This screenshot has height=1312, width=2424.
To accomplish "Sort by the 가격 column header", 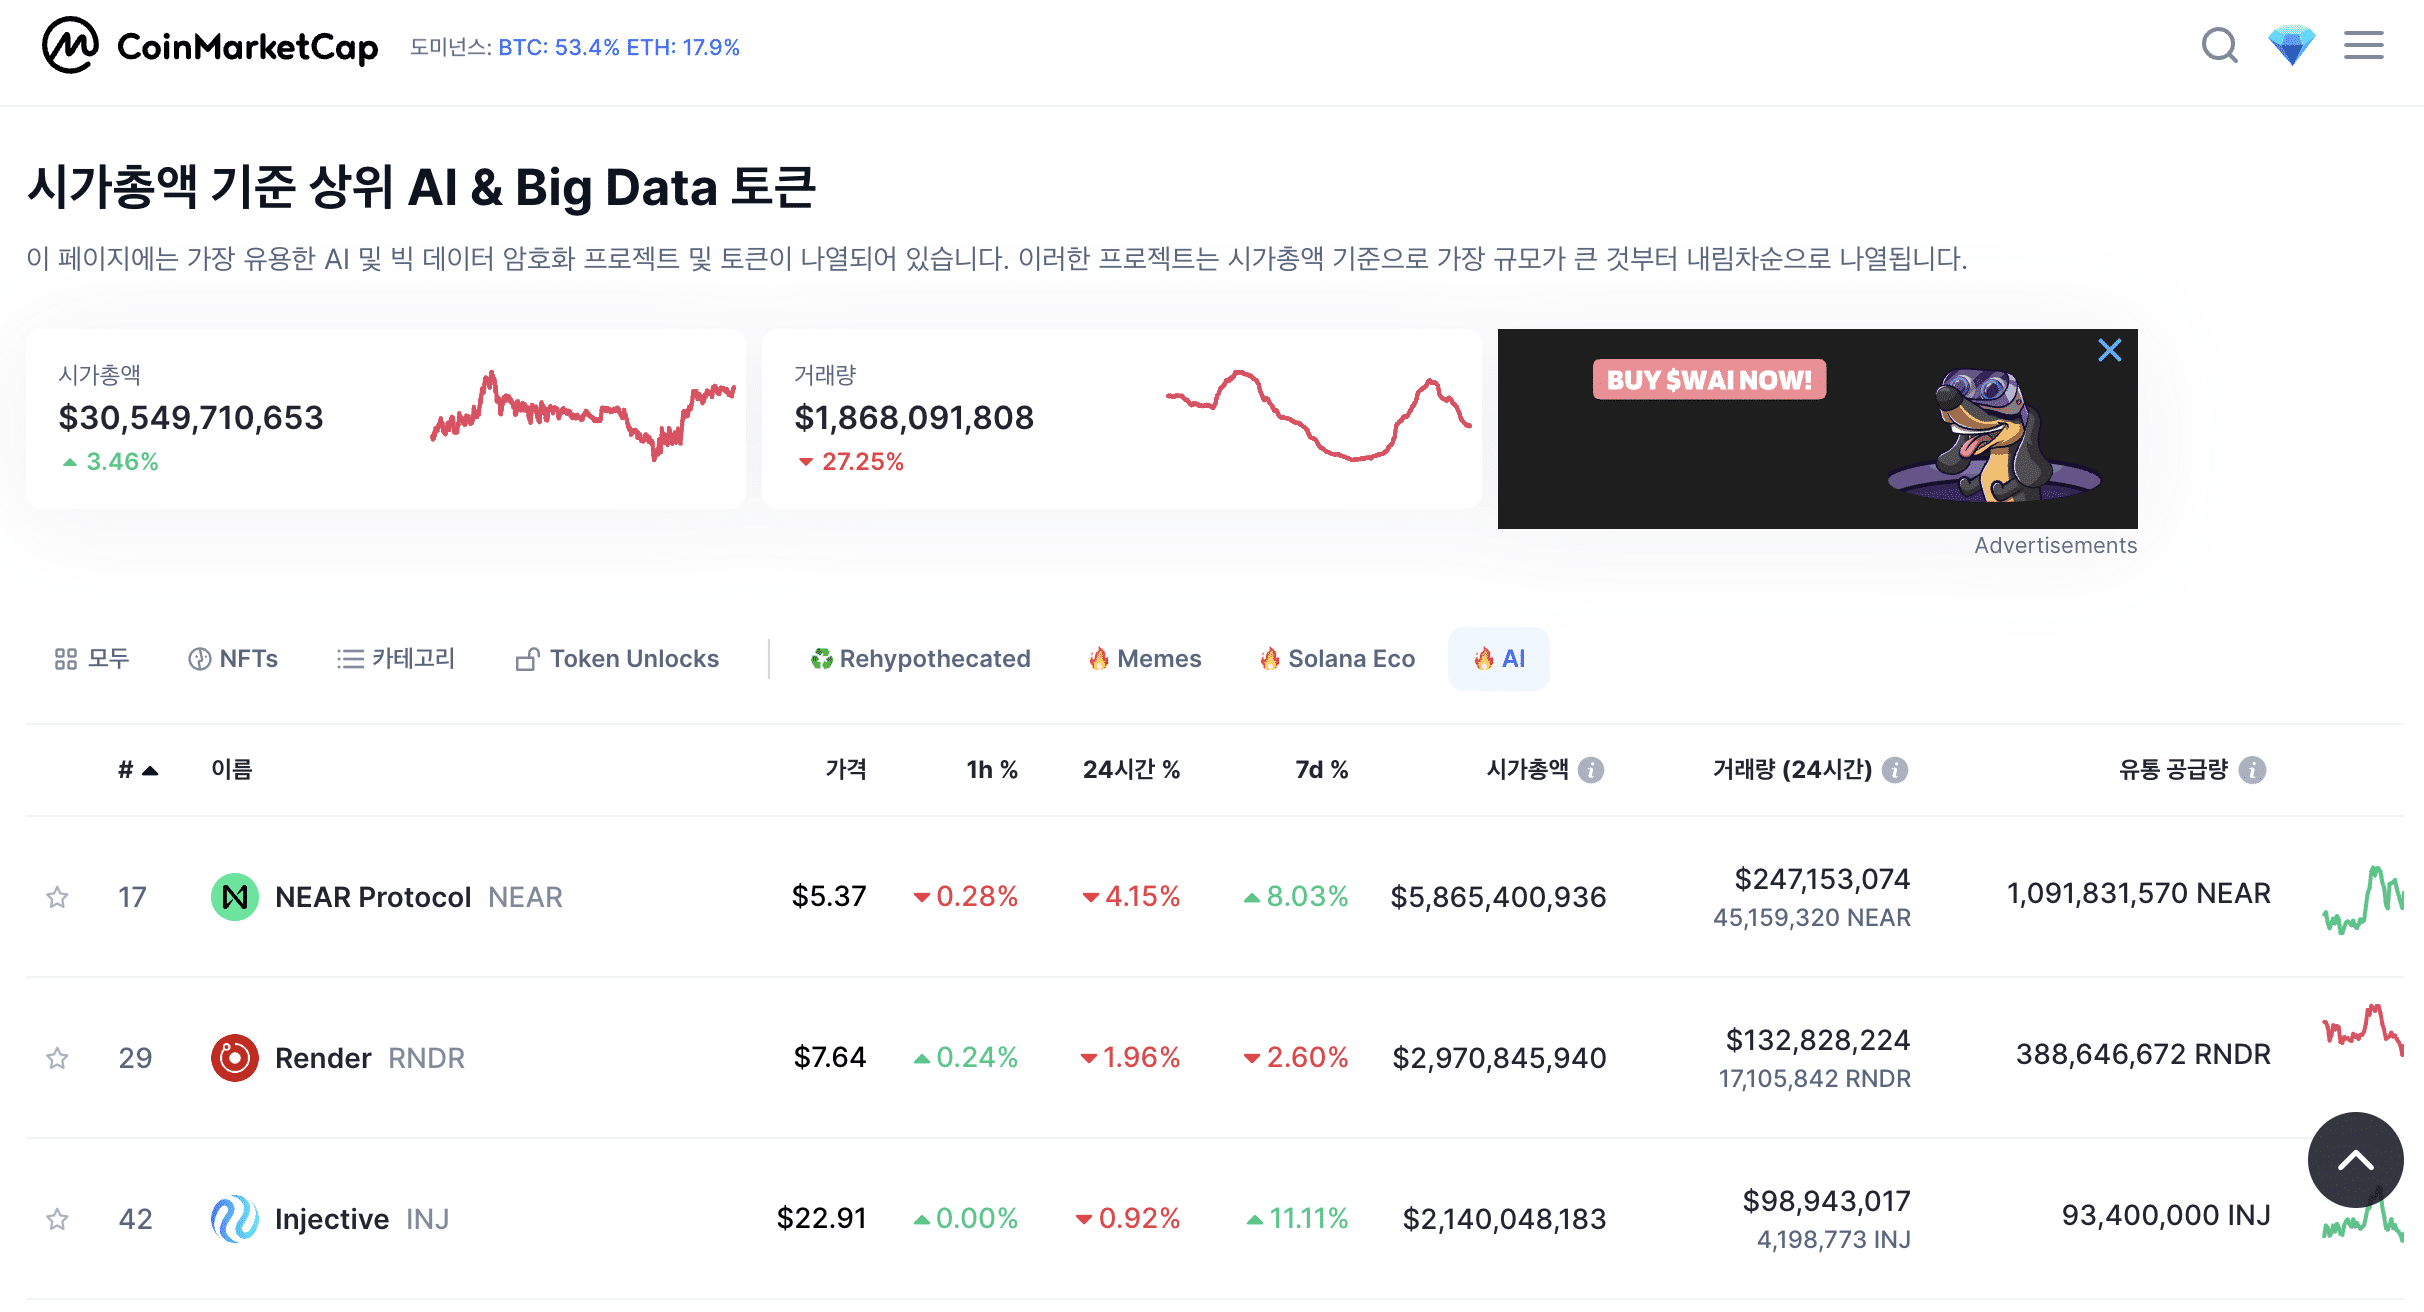I will click(846, 770).
